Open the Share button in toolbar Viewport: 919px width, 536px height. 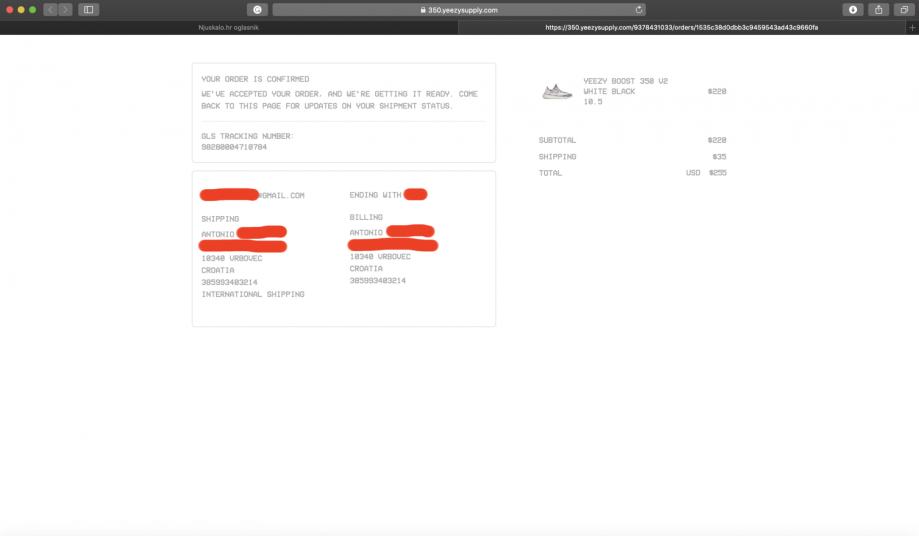coord(879,9)
